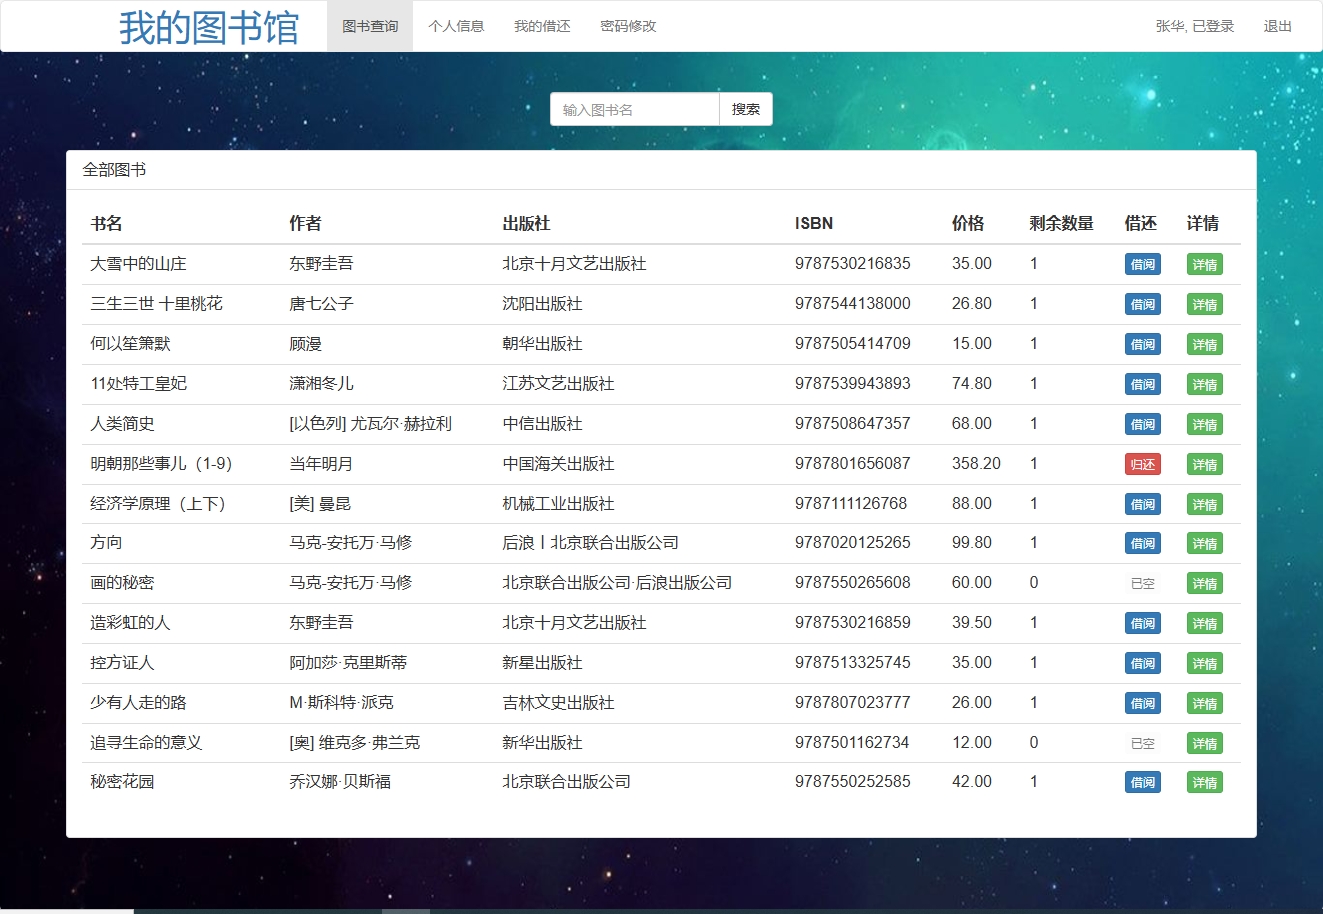Go to 密码修改 page
This screenshot has width=1323, height=914.
627,26
